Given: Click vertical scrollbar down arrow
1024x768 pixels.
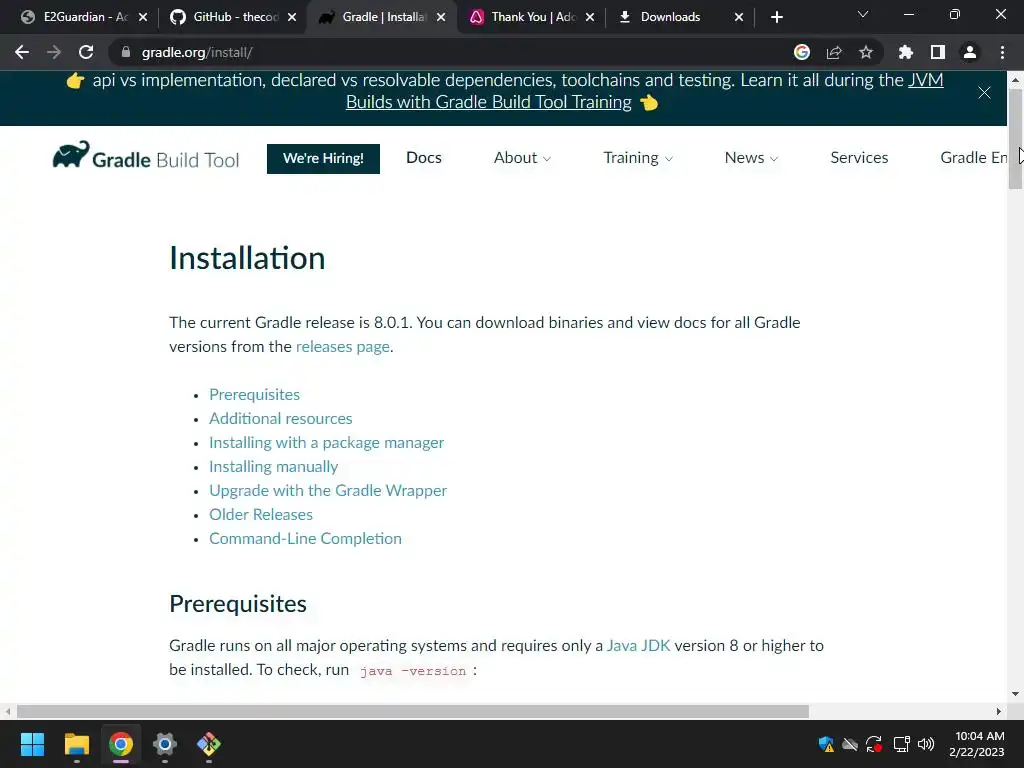Looking at the screenshot, I should click(1015, 694).
